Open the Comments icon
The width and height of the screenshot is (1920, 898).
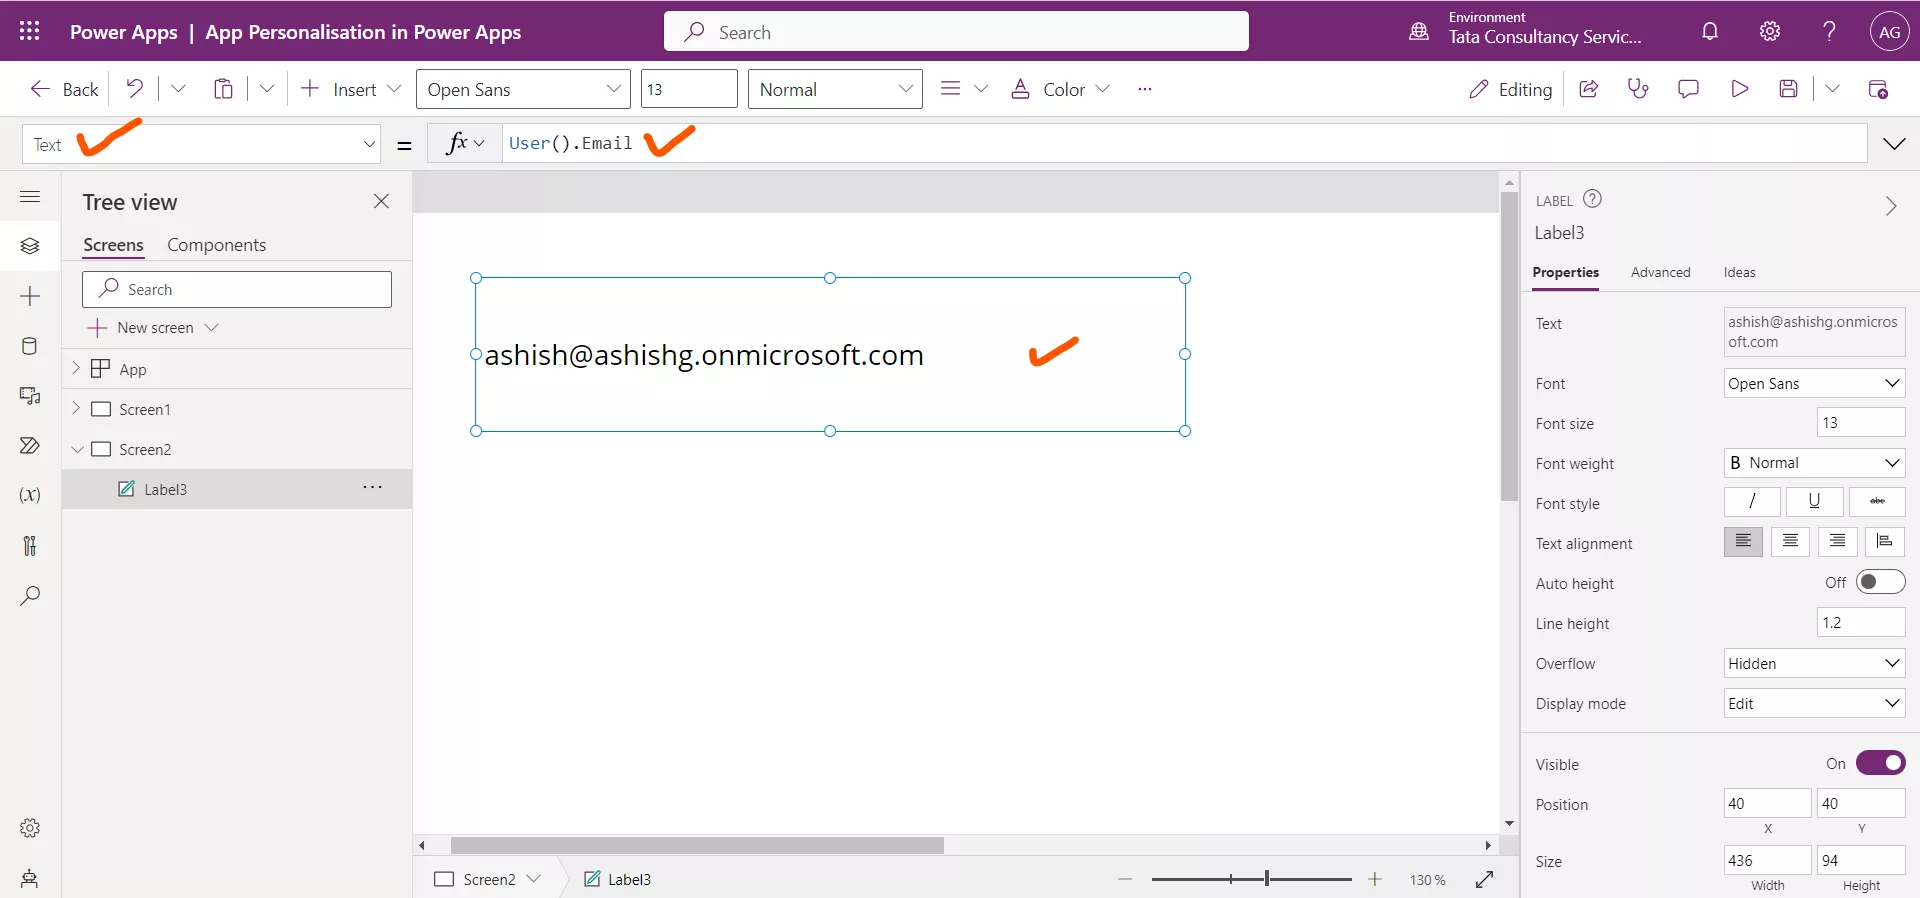(x=1688, y=89)
